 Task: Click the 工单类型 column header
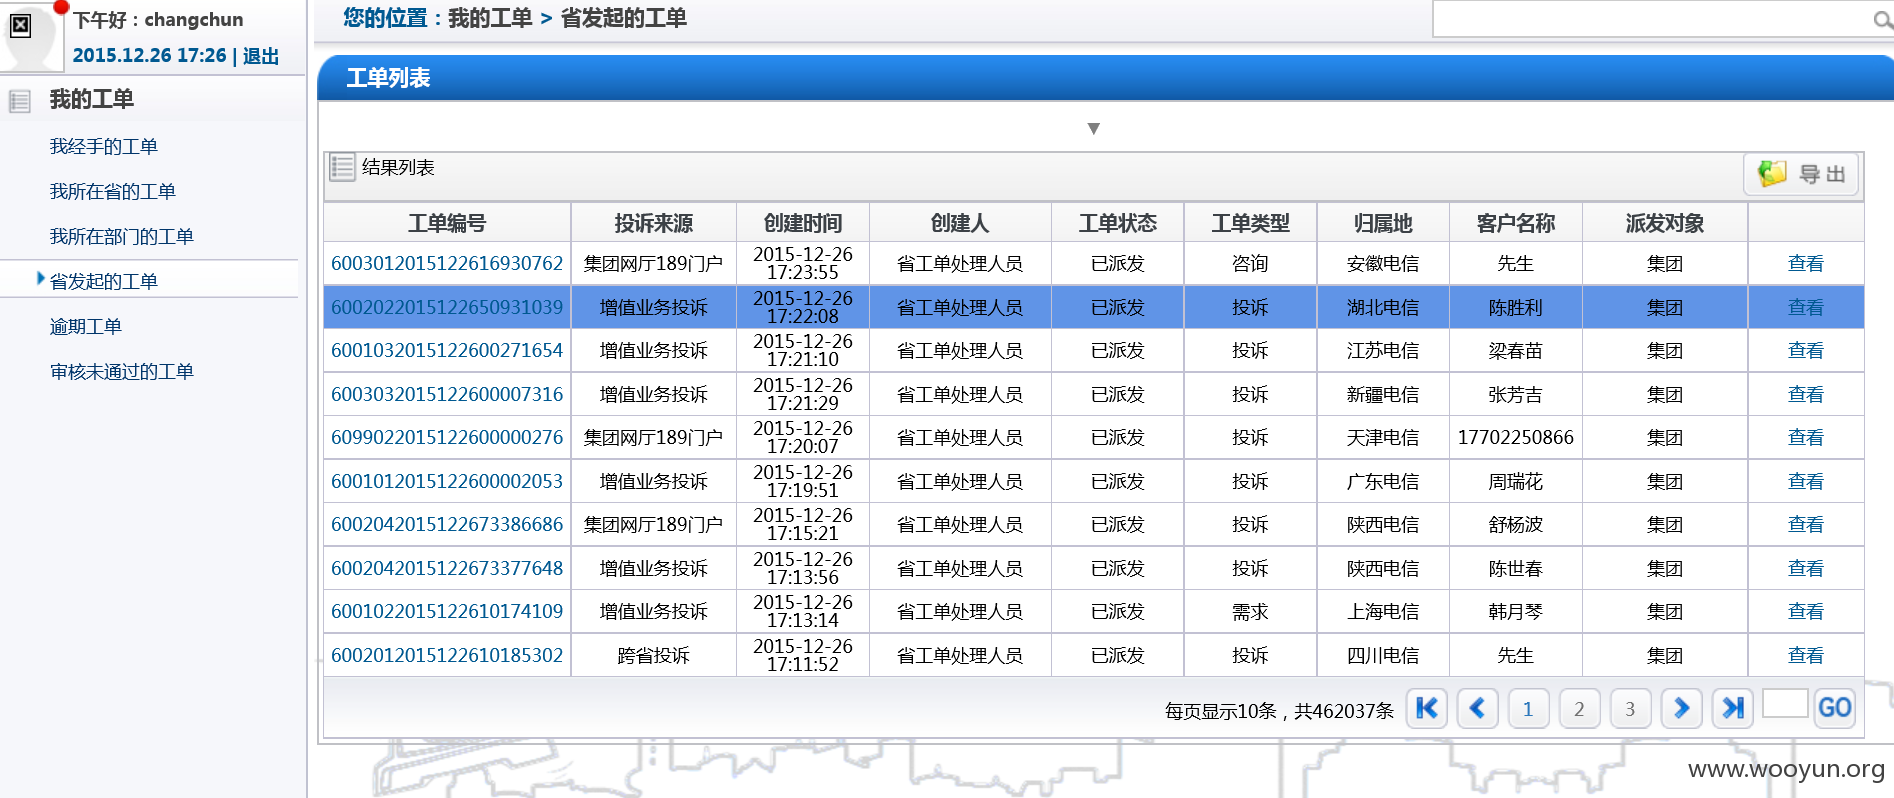pyautogui.click(x=1250, y=223)
